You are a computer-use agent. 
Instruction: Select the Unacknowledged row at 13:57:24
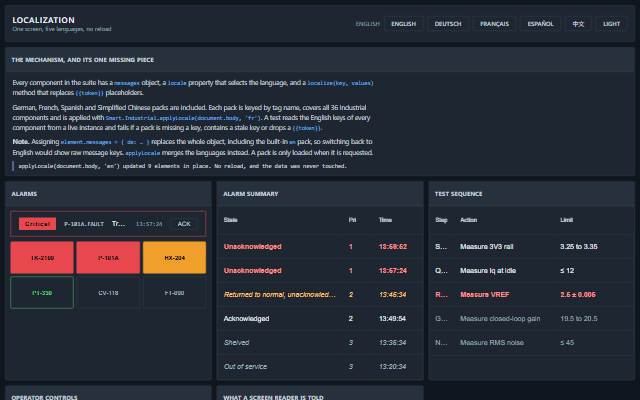pos(320,271)
